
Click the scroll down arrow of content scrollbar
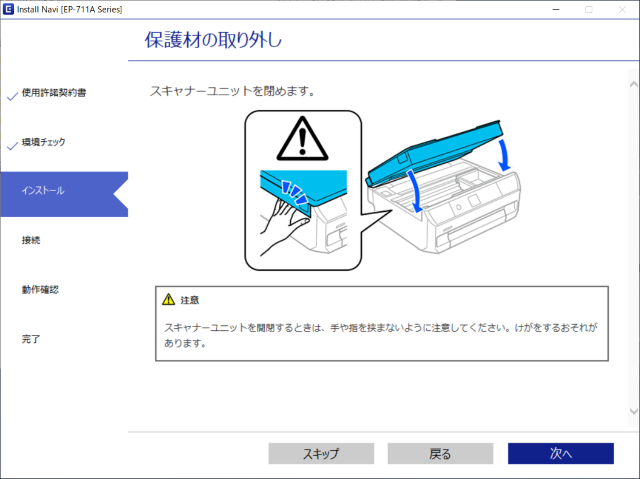633,411
